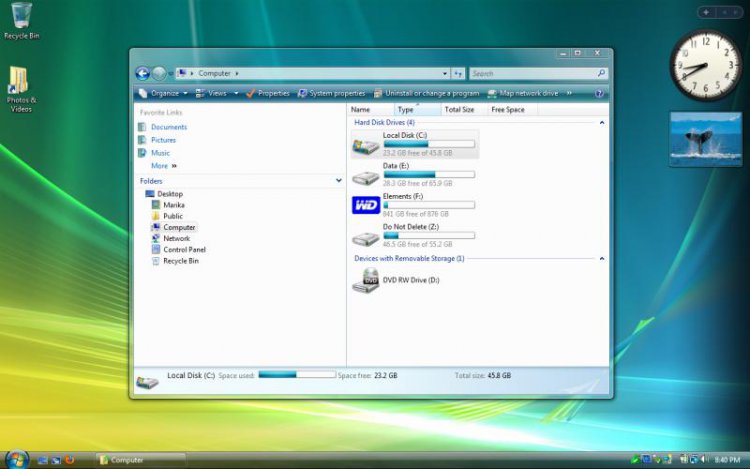Click the Hard Disk Drives (4) group label
The height and width of the screenshot is (469, 750).
(x=384, y=123)
